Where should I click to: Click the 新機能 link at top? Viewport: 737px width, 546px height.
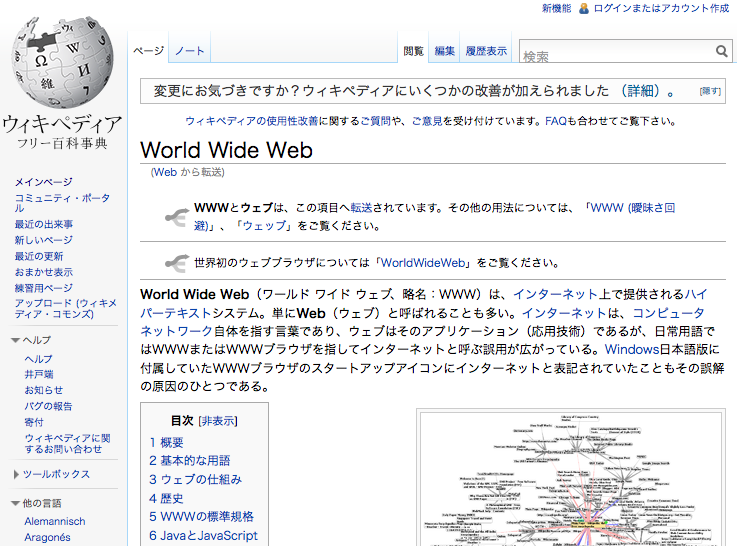coord(557,8)
